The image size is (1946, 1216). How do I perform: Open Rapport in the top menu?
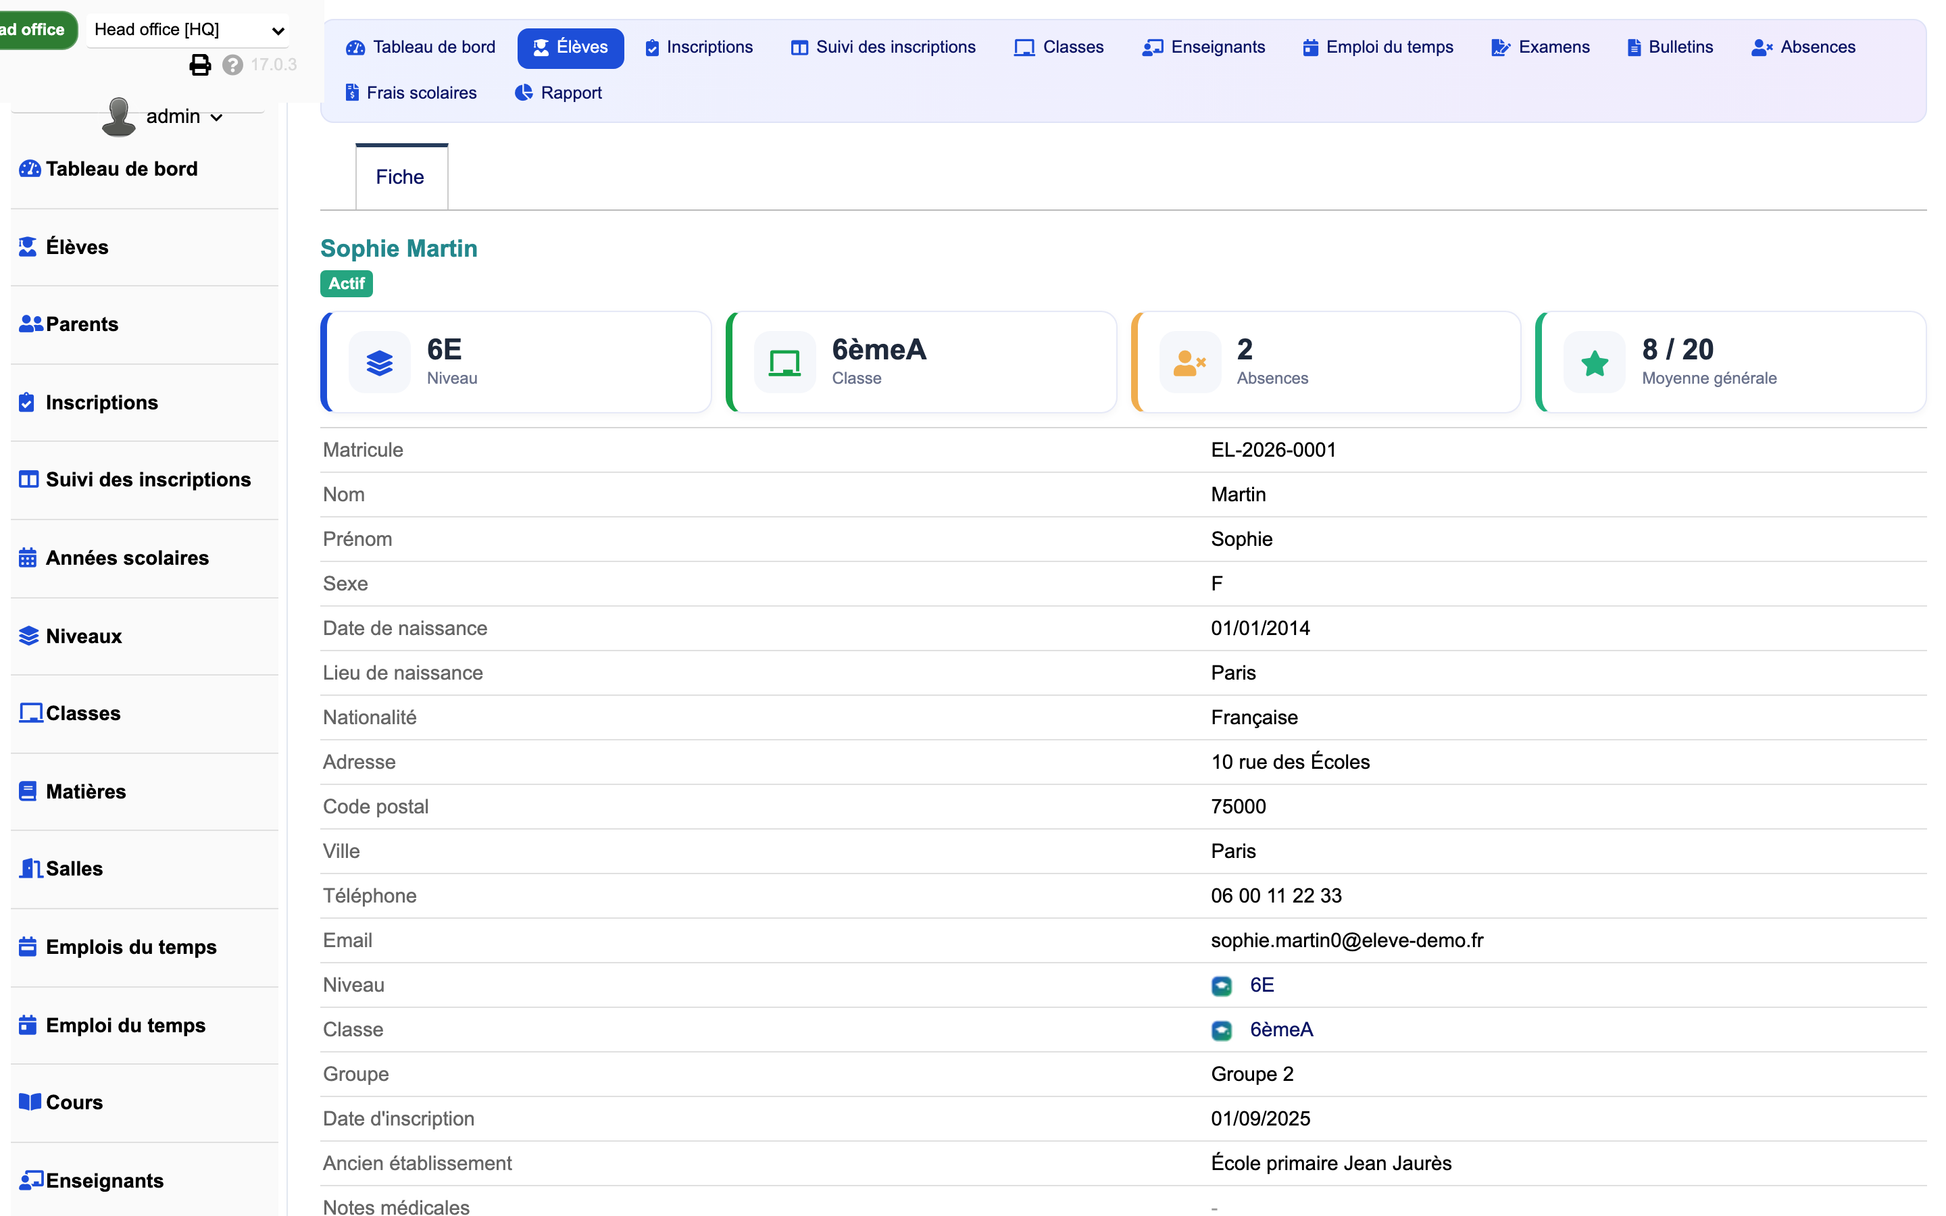558,93
